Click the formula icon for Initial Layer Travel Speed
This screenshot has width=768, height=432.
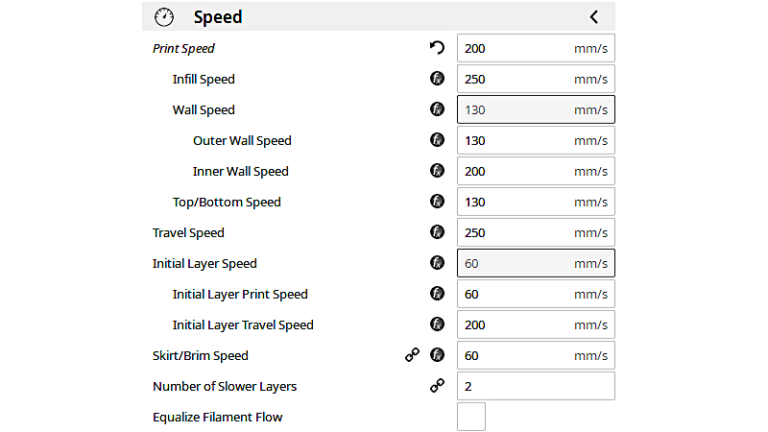click(436, 325)
